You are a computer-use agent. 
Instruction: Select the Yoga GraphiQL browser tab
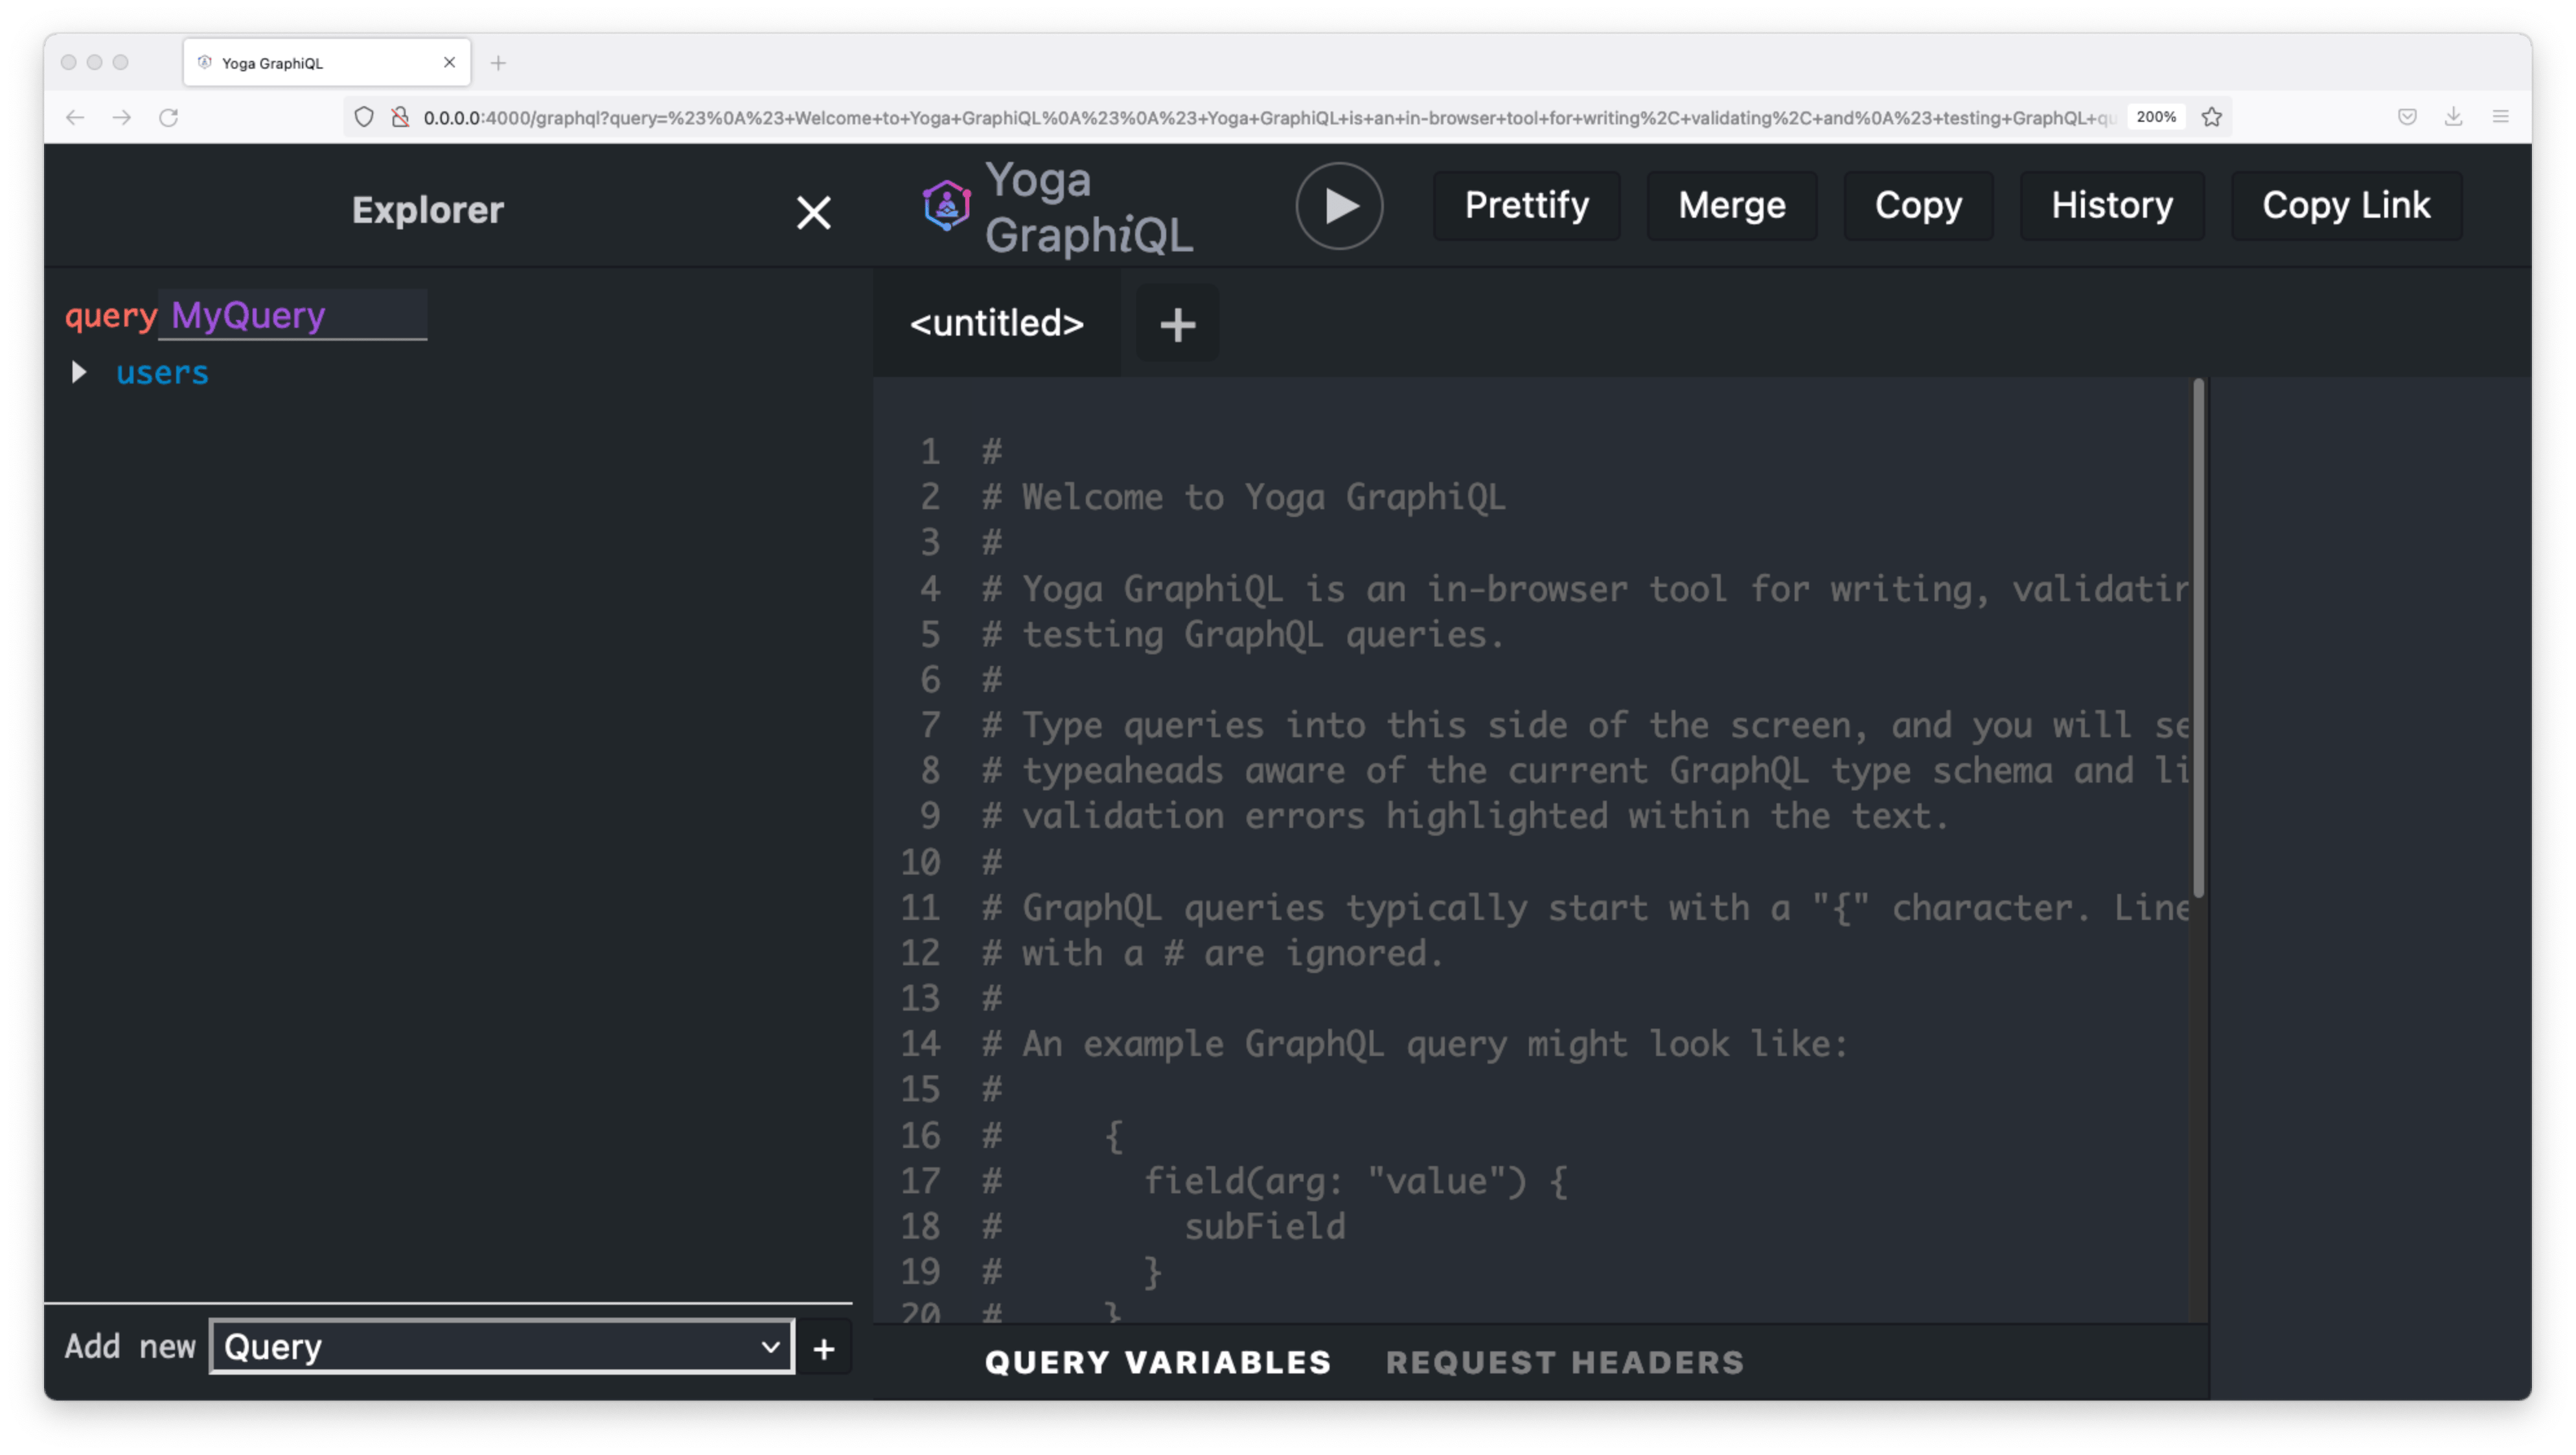click(327, 62)
